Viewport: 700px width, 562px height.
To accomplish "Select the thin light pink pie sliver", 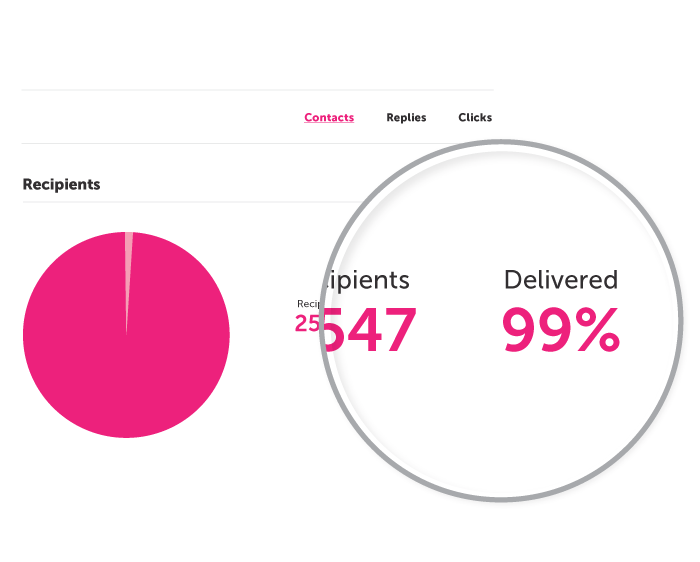I will 128,268.
